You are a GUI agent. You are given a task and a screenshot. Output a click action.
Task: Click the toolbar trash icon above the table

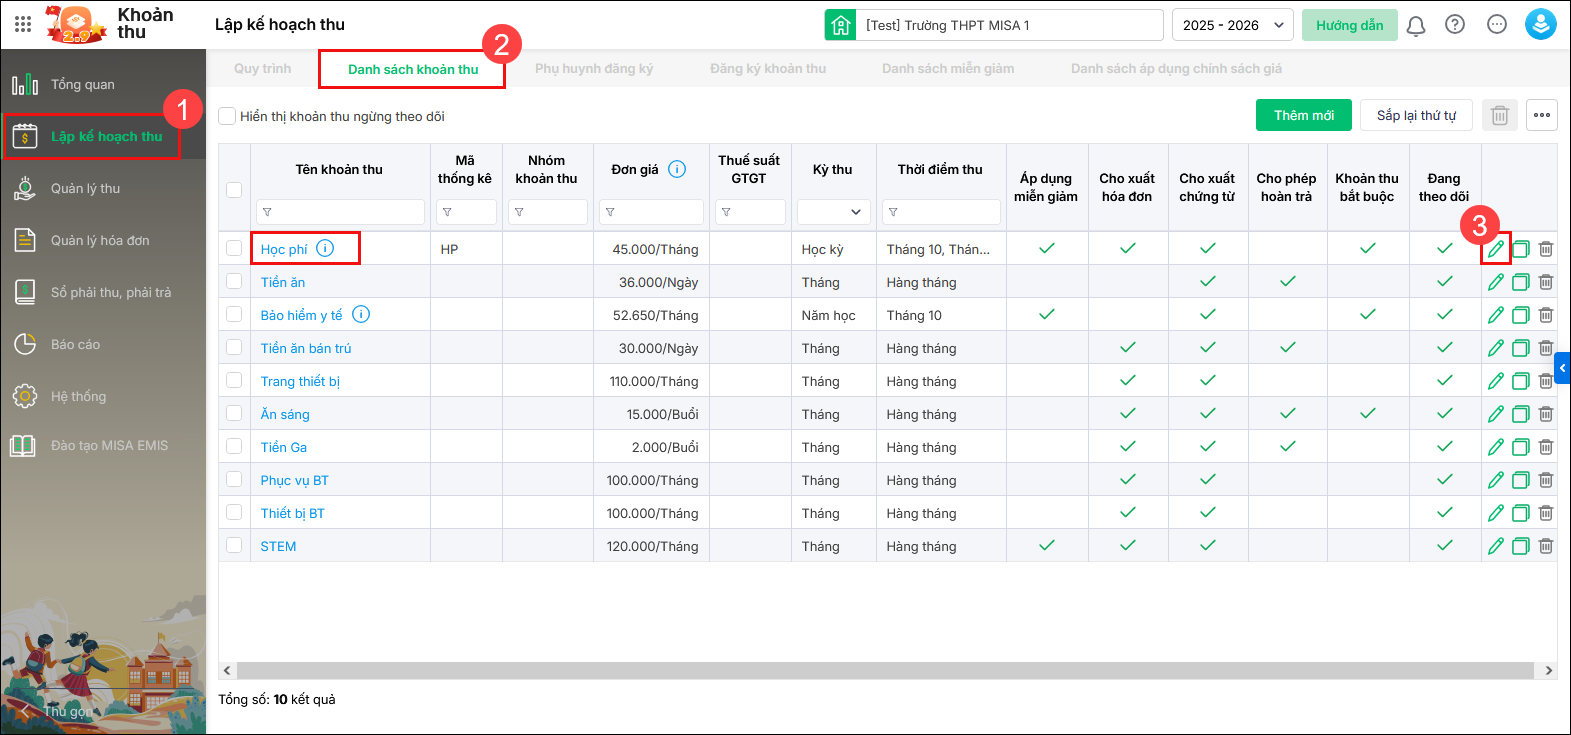click(1499, 116)
